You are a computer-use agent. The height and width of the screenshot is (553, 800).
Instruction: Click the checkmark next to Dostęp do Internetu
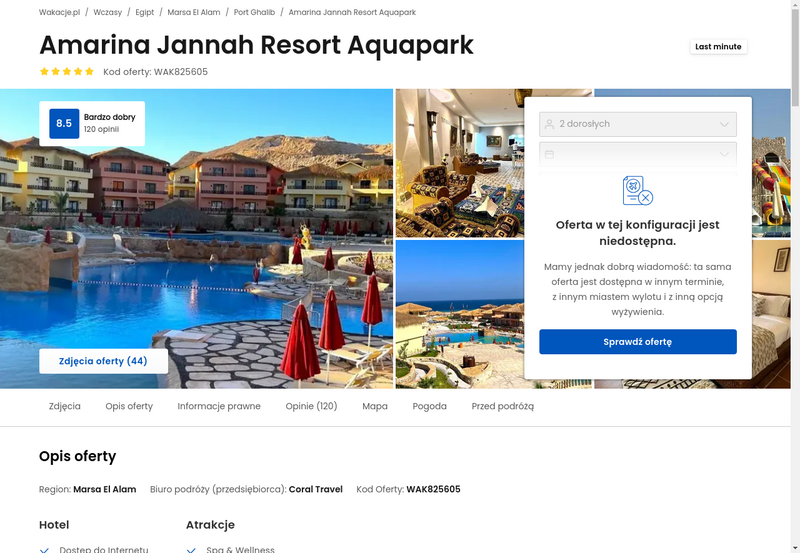point(44,550)
